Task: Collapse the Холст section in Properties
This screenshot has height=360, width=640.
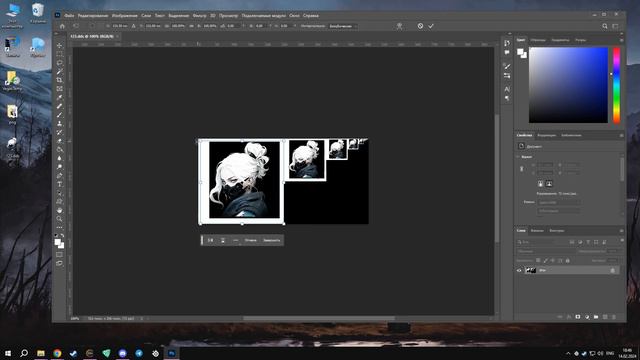Action: click(518, 157)
